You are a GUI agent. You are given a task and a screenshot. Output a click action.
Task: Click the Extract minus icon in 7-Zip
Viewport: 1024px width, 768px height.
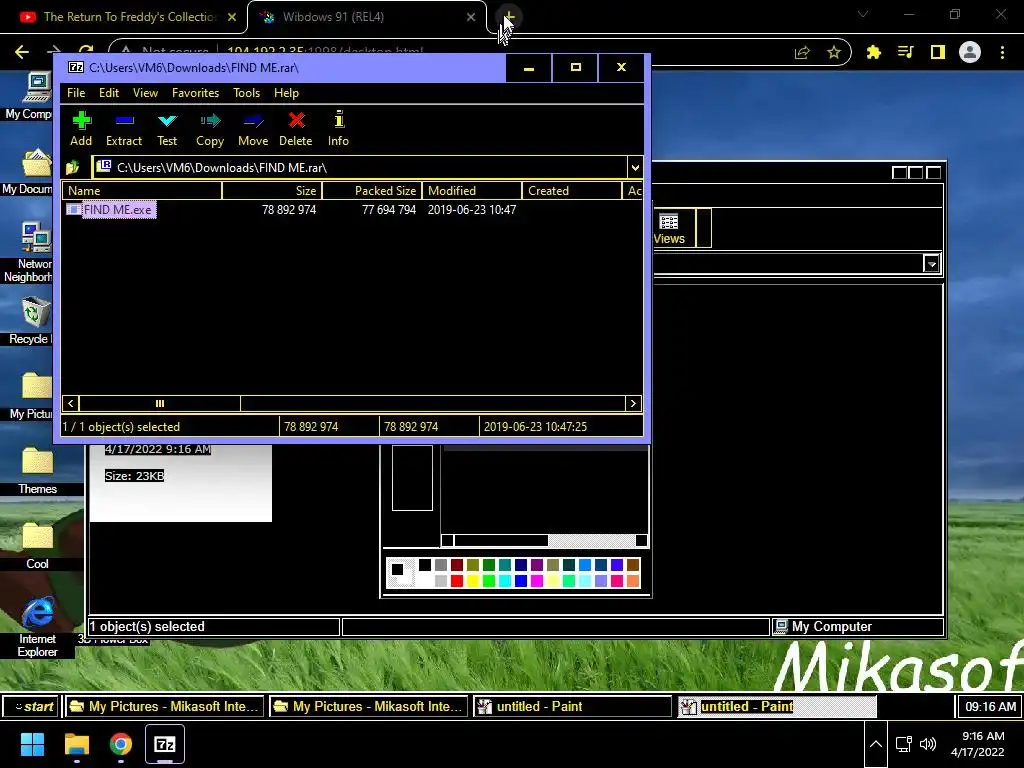[124, 120]
